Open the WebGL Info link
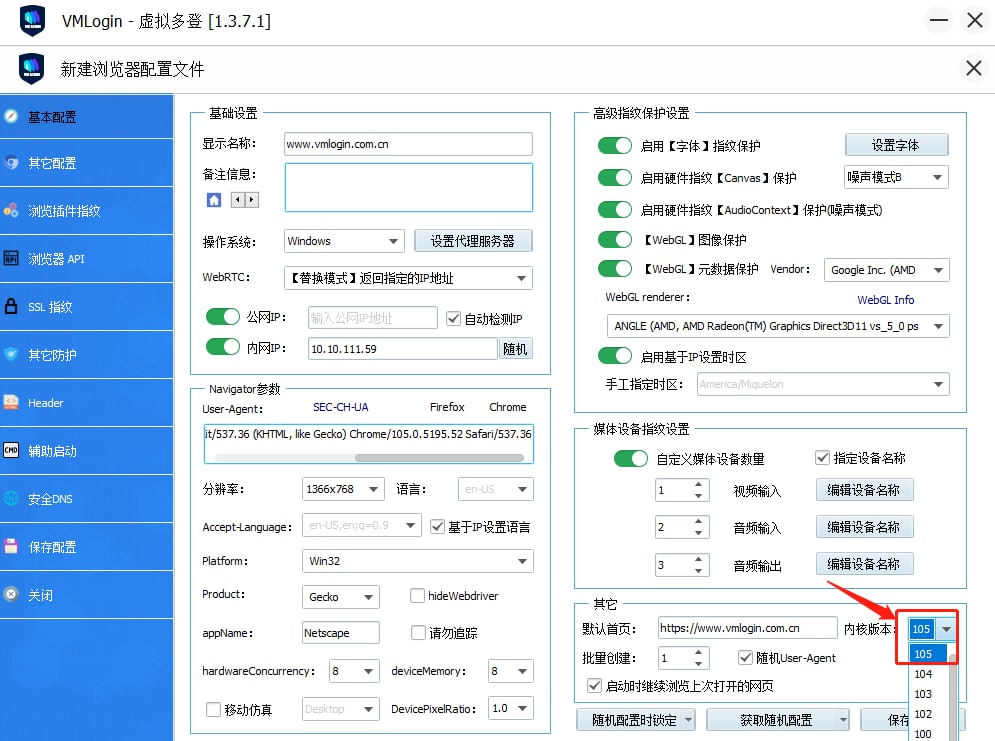Viewport: 995px width, 741px height. 885,300
